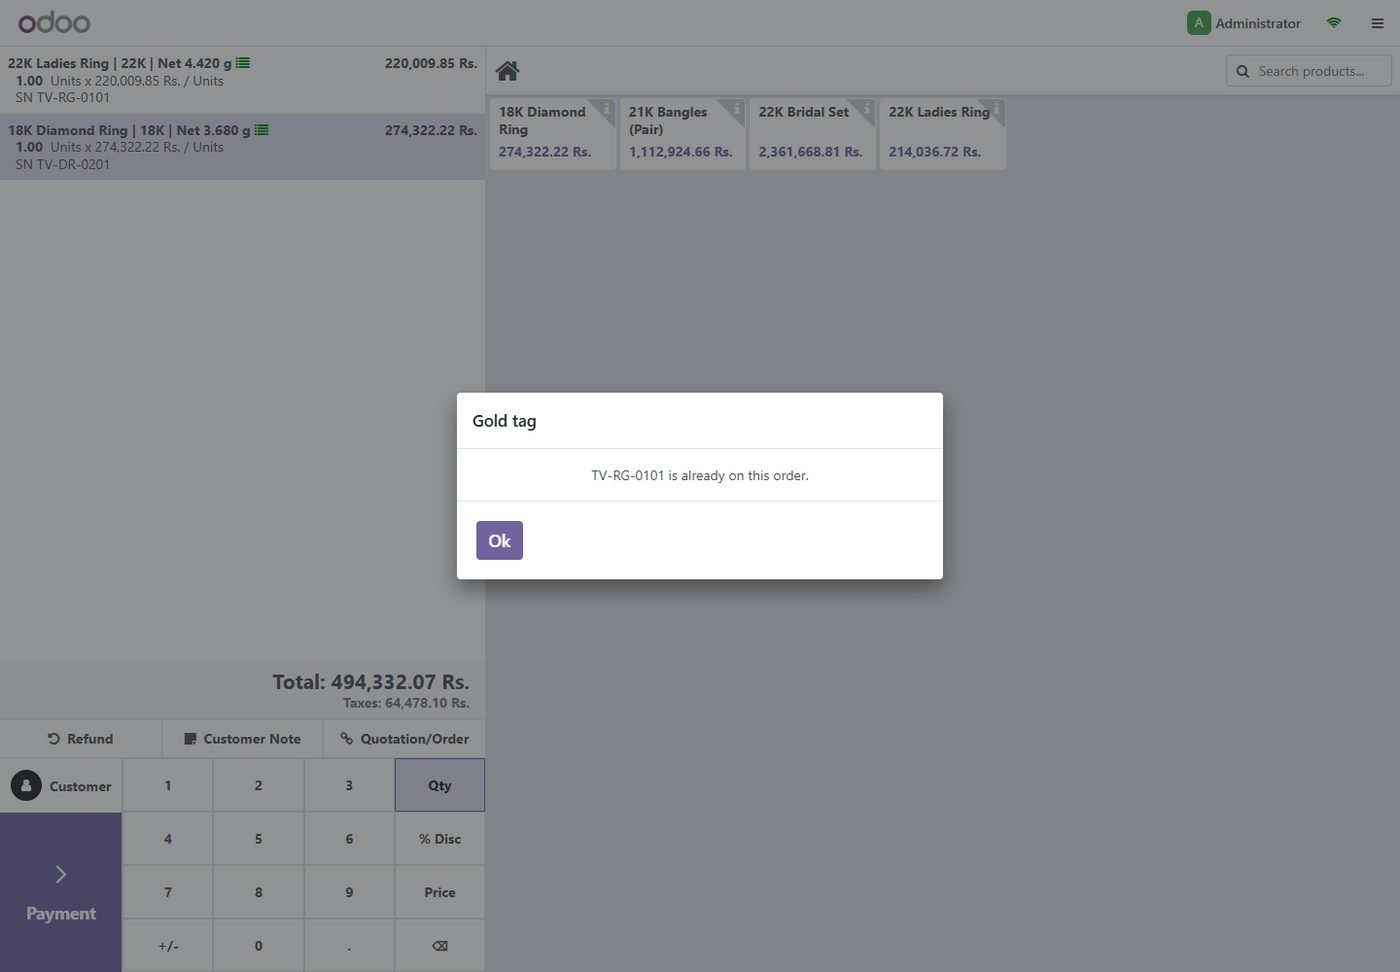Click the home category icon

point(507,71)
